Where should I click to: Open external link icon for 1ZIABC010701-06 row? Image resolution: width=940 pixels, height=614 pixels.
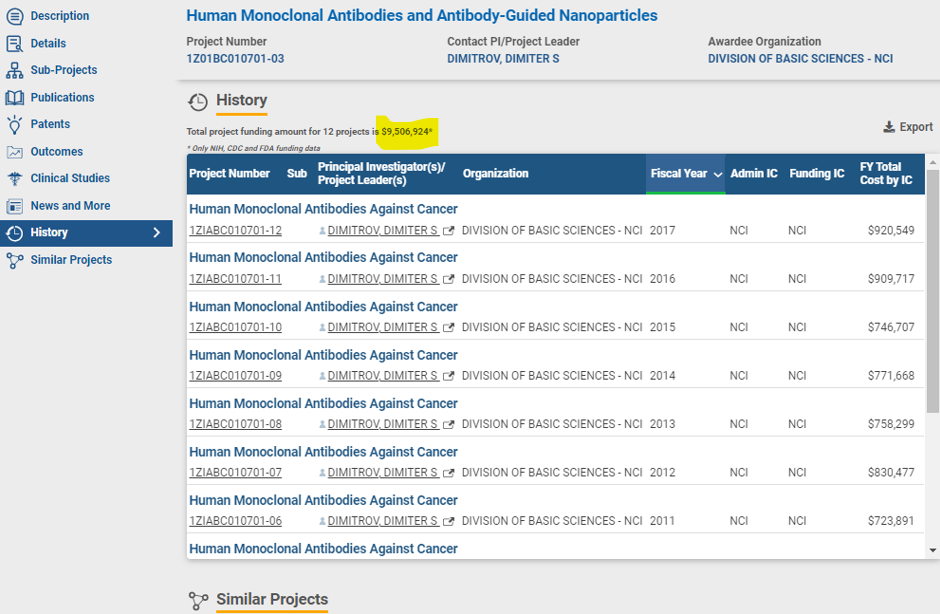coord(448,522)
